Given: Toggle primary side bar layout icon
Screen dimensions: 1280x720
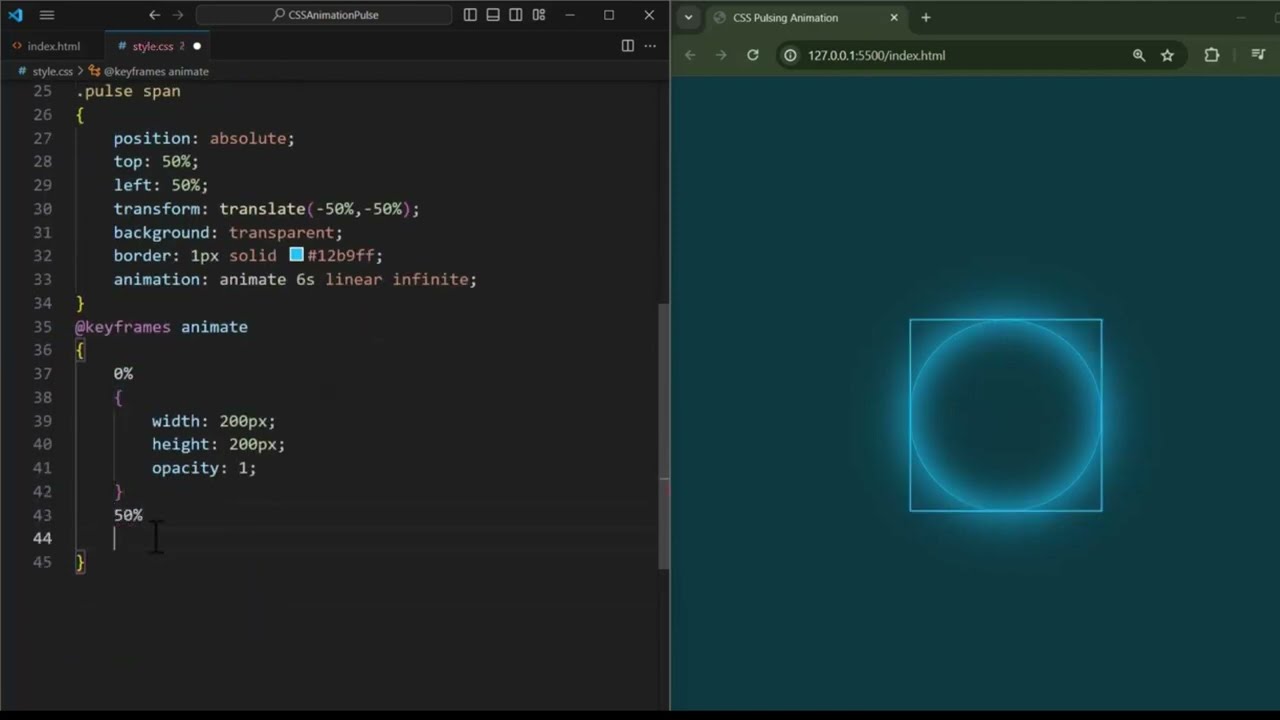Looking at the screenshot, I should [x=471, y=15].
